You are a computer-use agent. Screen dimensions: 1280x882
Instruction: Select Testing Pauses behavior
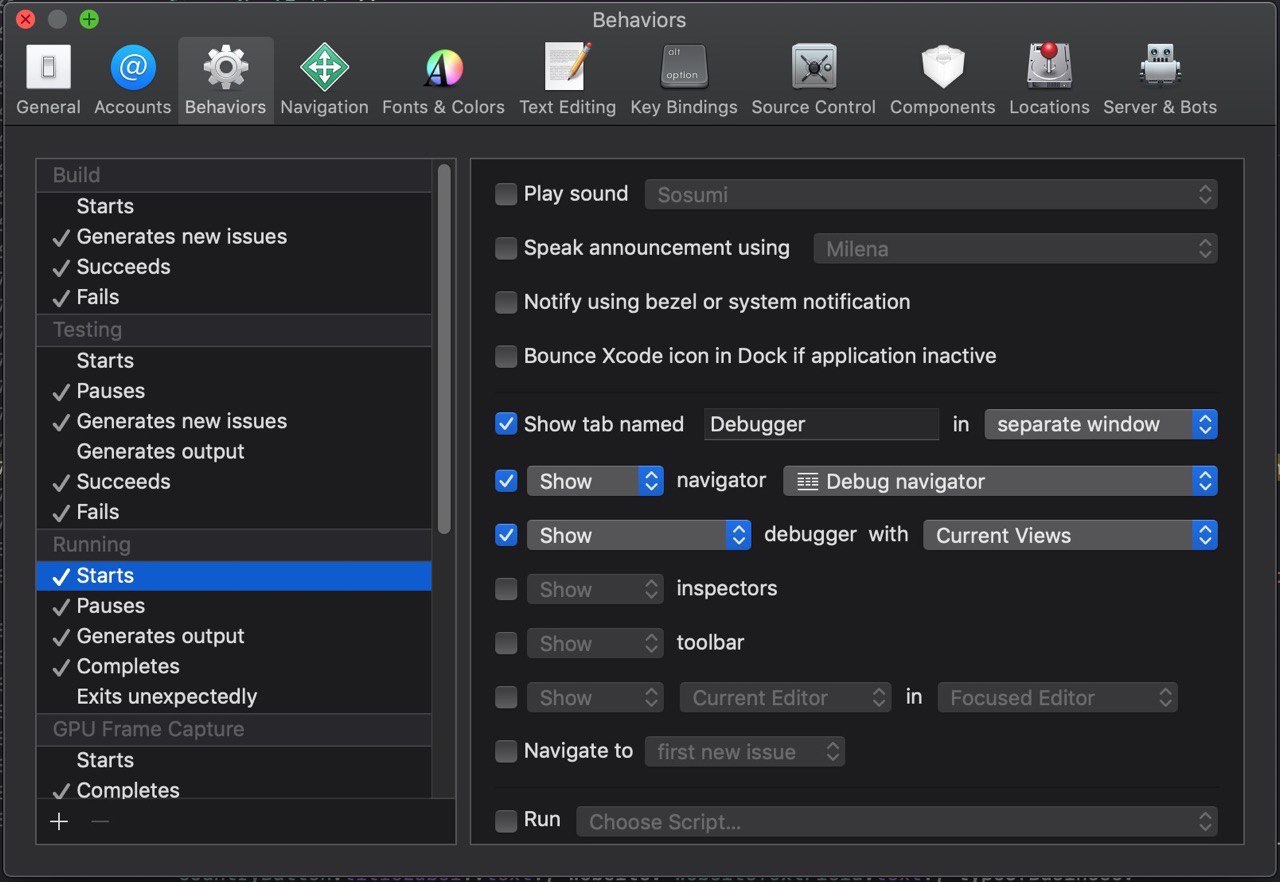click(234, 391)
